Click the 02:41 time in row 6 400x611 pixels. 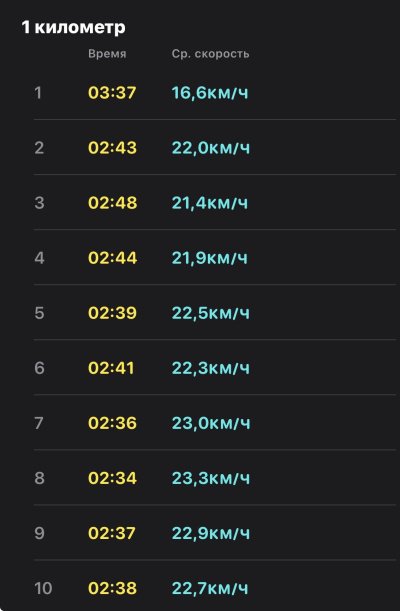[111, 368]
